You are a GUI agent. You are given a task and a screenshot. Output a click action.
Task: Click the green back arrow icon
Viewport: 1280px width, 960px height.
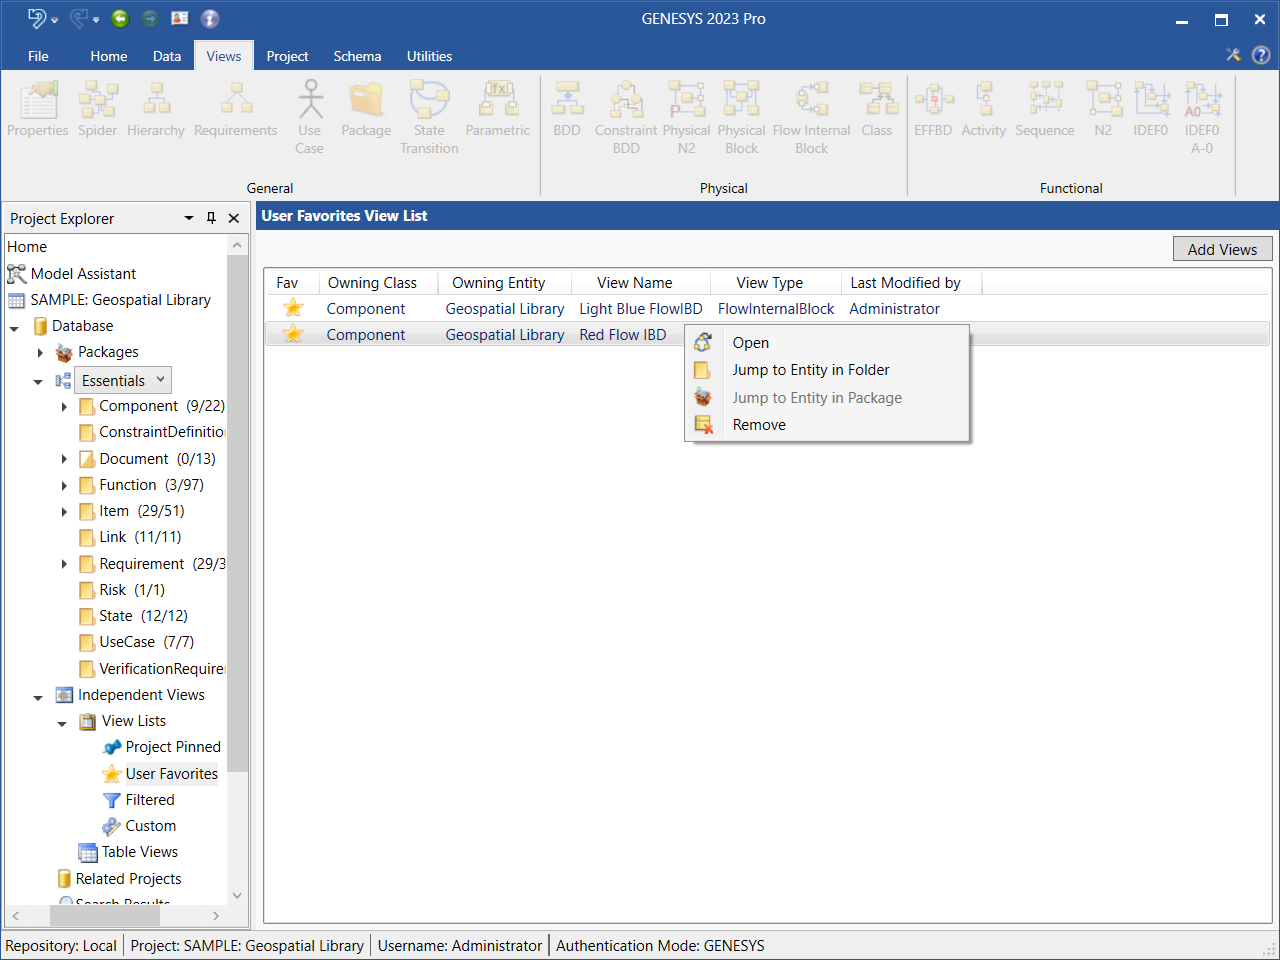point(120,19)
